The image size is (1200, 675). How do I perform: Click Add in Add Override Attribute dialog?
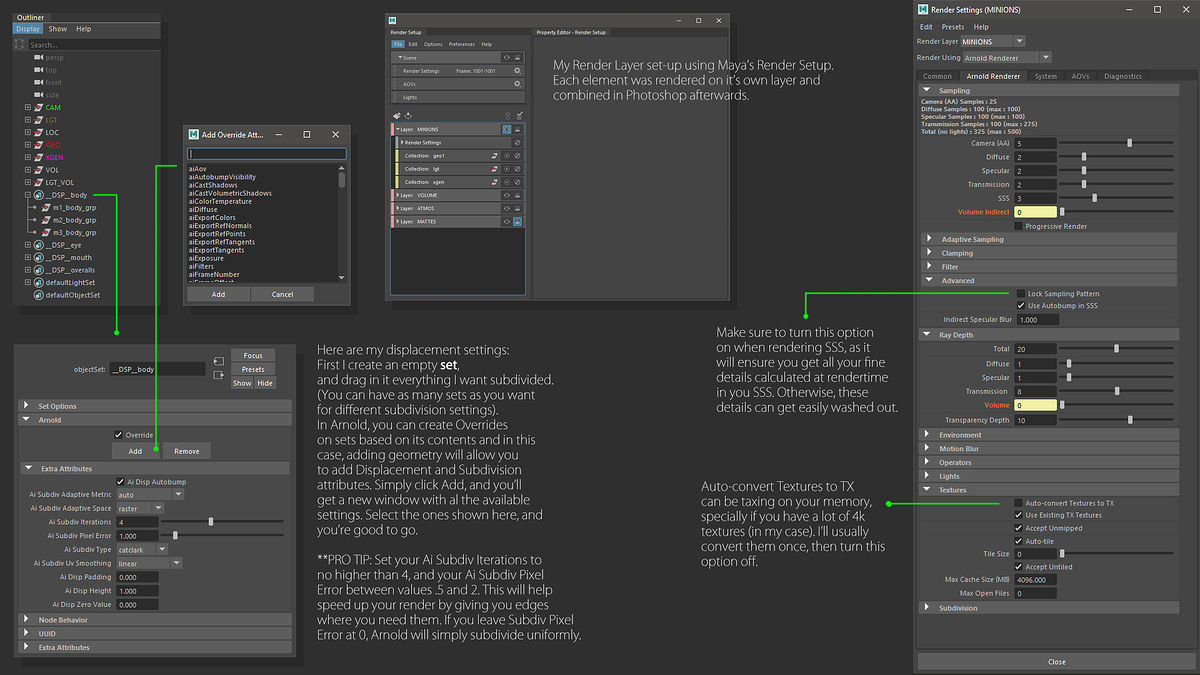coord(218,294)
